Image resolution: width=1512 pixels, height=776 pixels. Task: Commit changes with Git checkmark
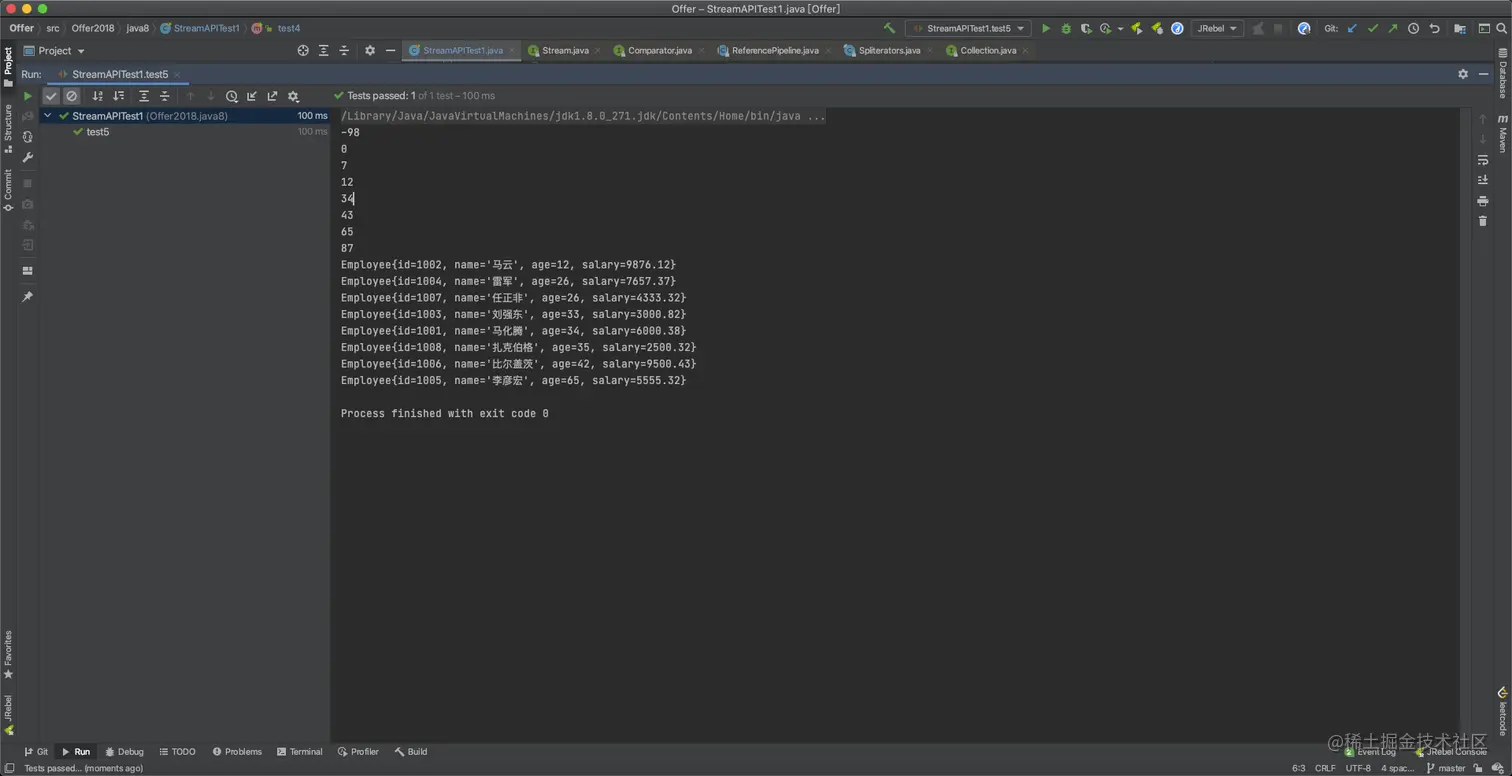pos(1373,29)
